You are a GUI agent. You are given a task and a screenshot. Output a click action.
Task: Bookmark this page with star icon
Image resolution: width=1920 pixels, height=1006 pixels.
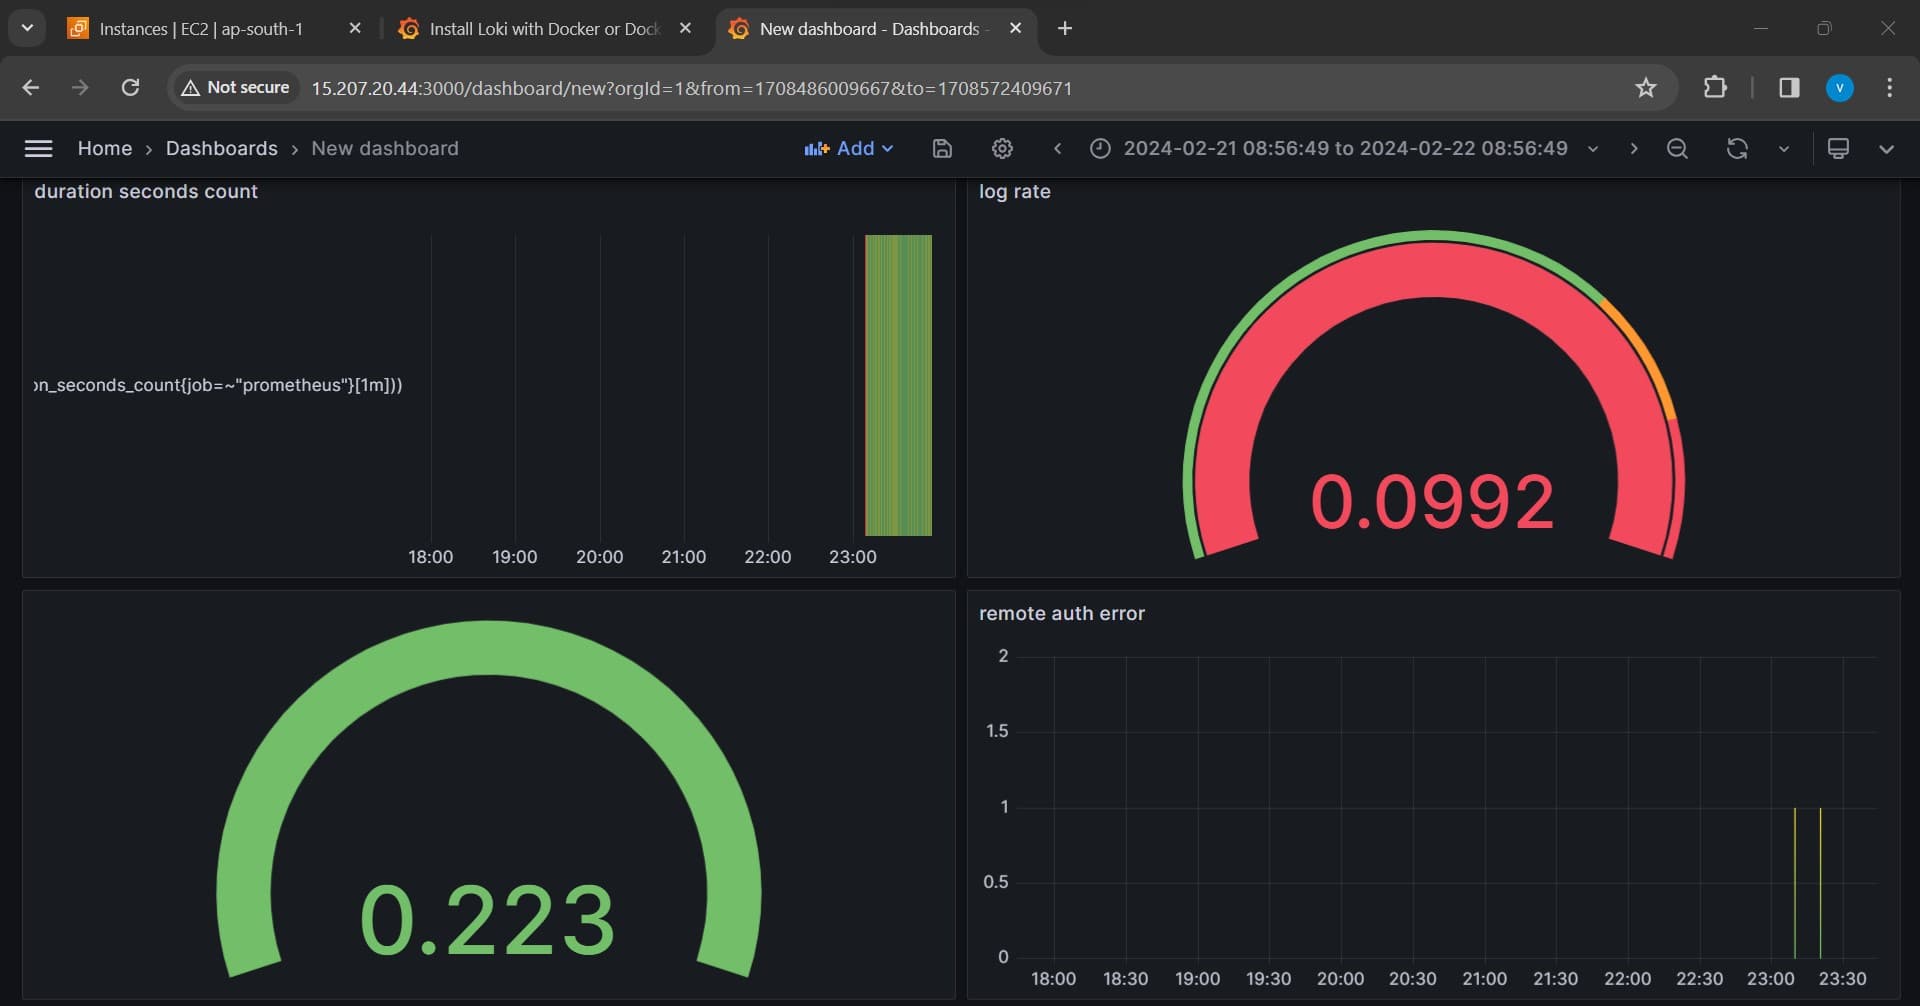tap(1646, 88)
